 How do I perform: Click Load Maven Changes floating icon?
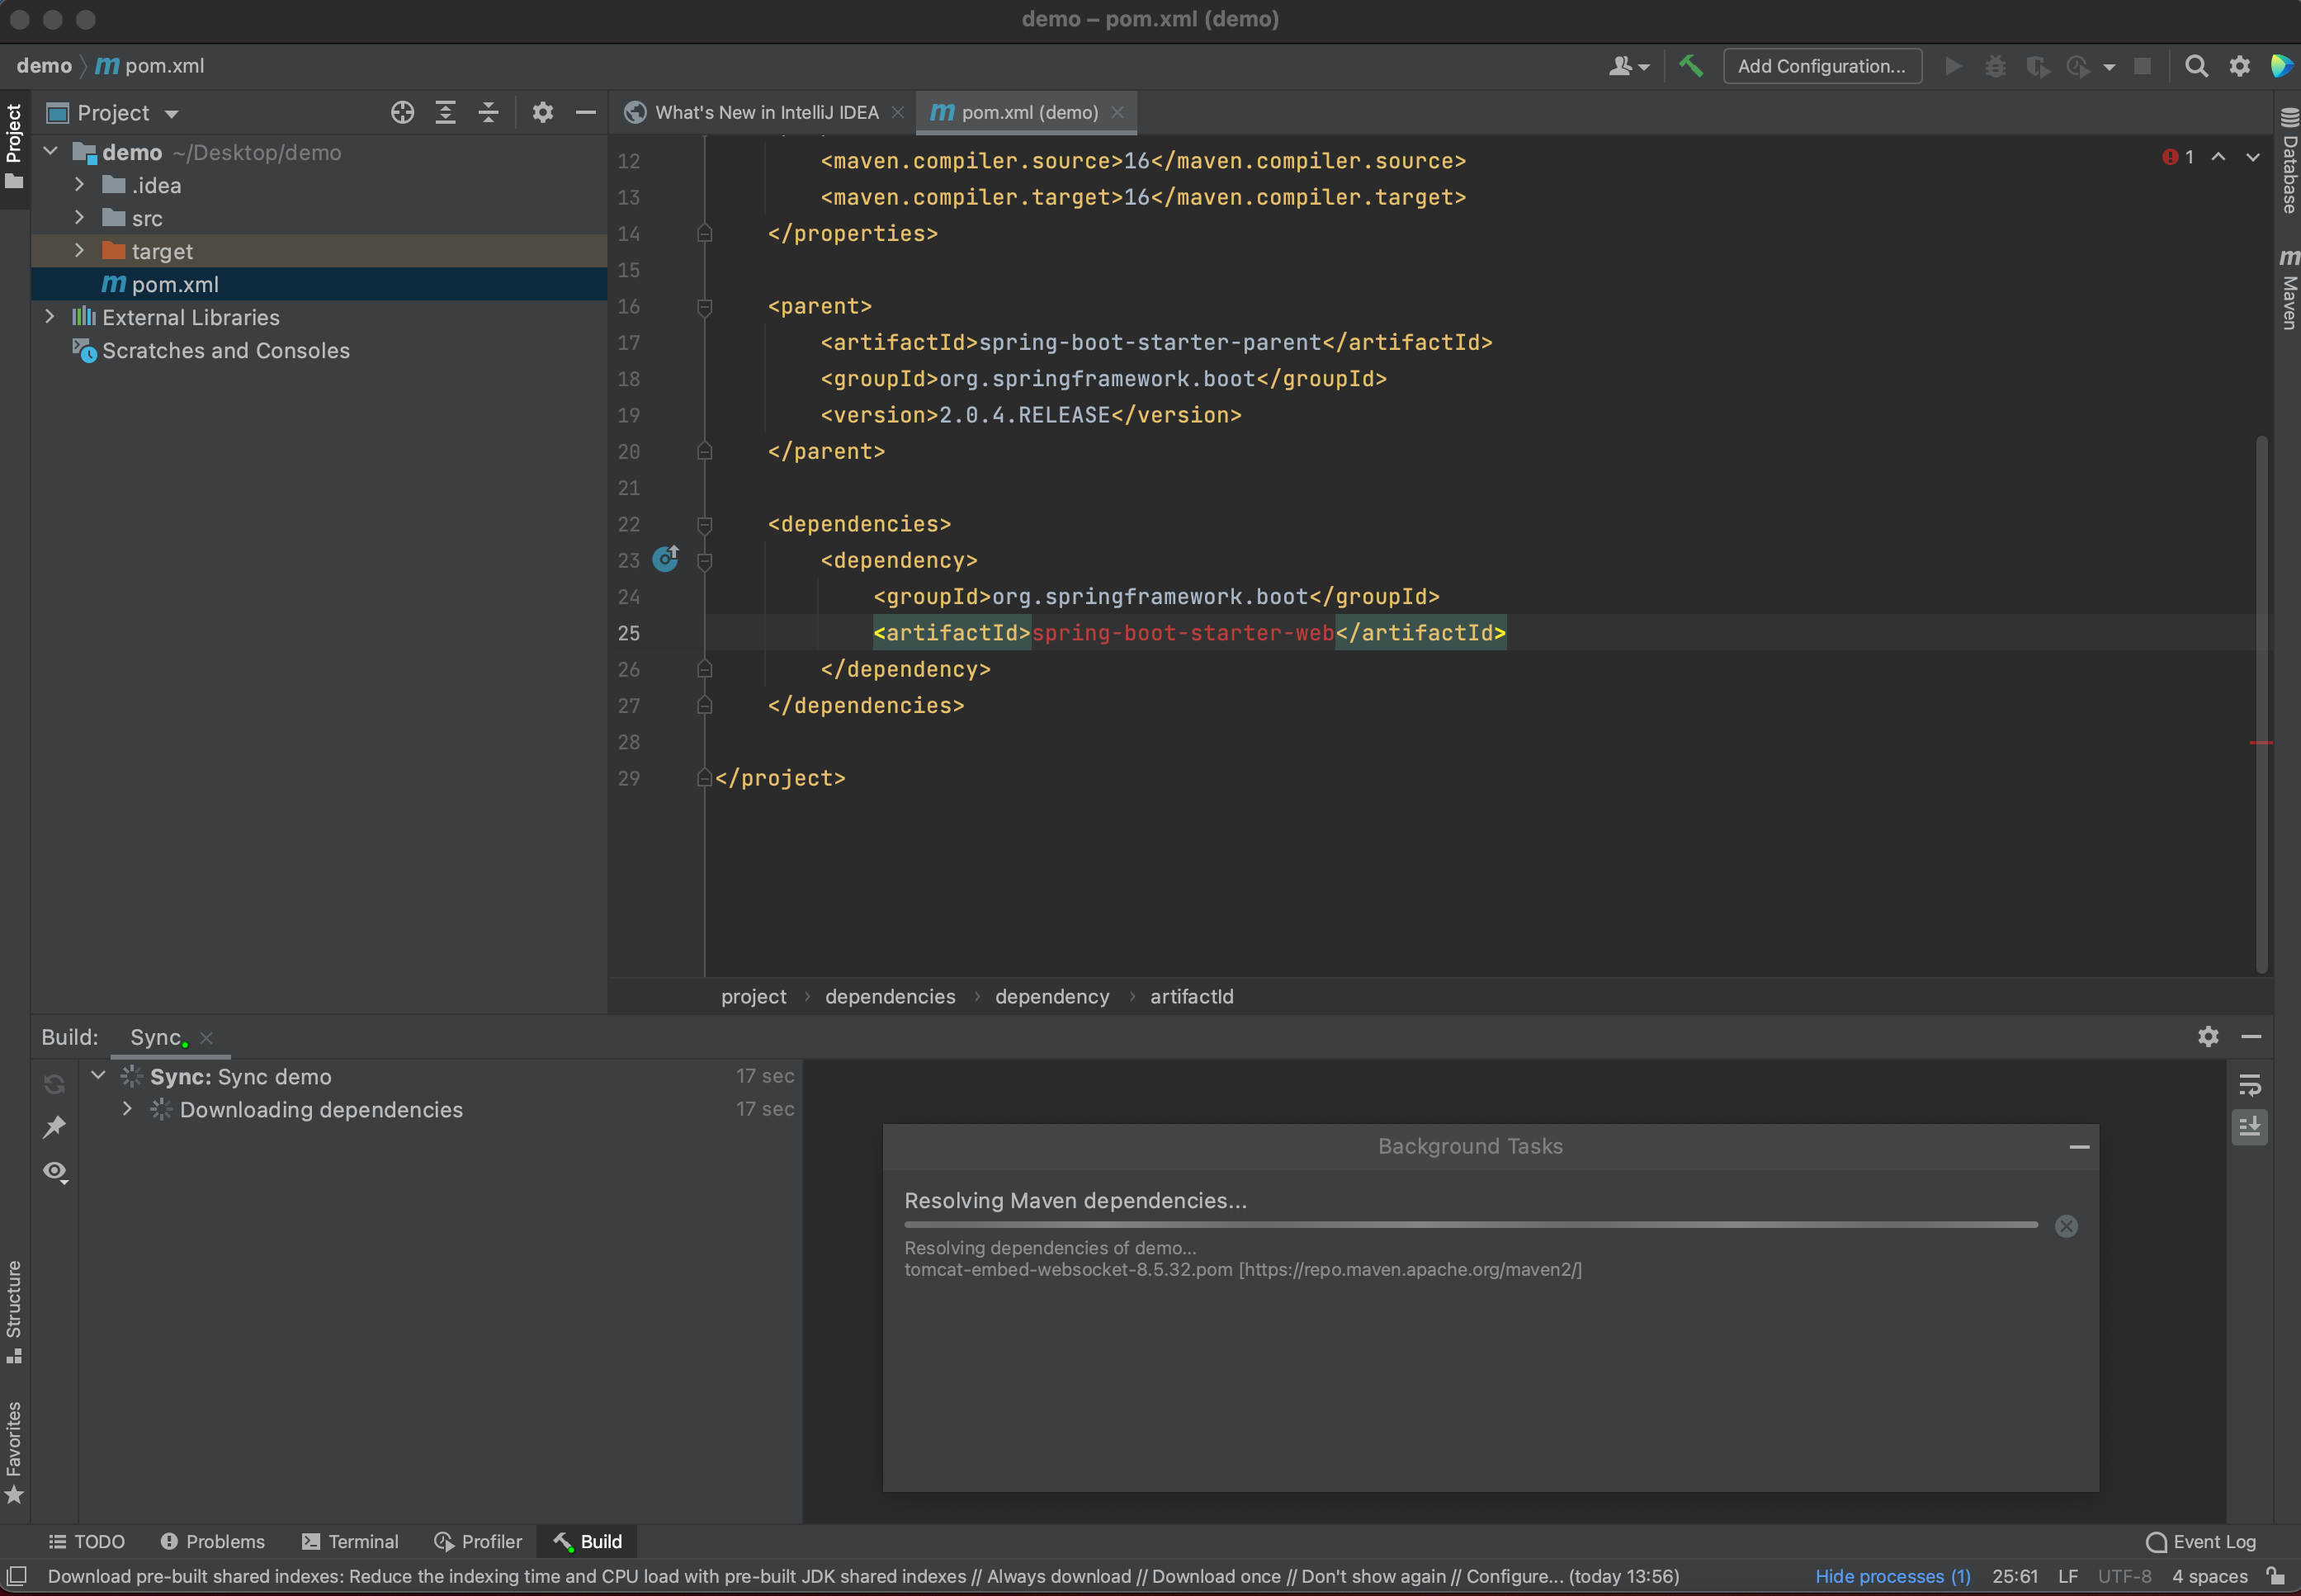coord(666,559)
